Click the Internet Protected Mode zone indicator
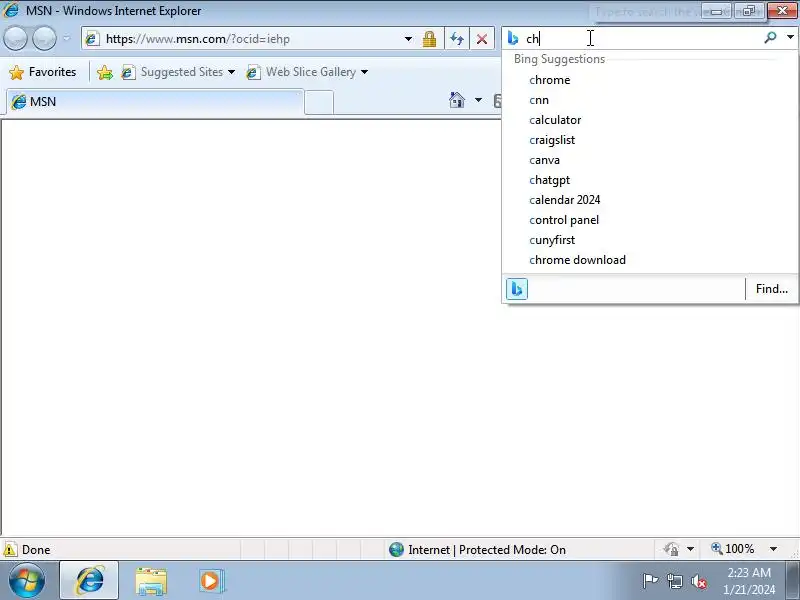This screenshot has width=800, height=600. [478, 549]
